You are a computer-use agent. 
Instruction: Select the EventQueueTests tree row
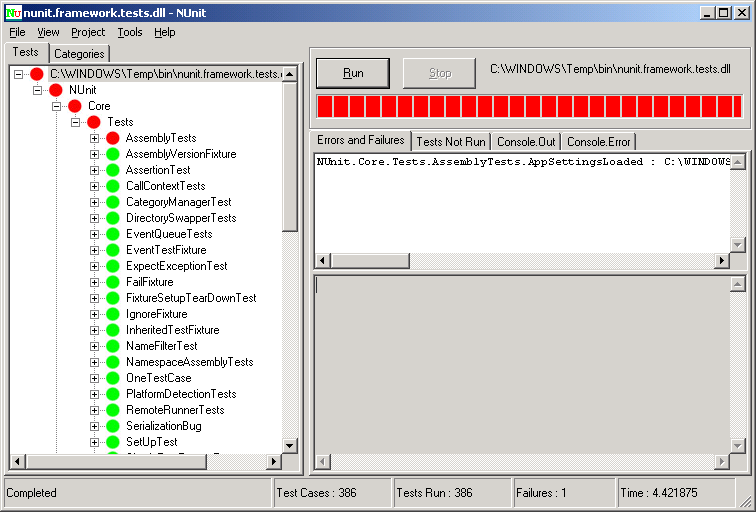169,234
